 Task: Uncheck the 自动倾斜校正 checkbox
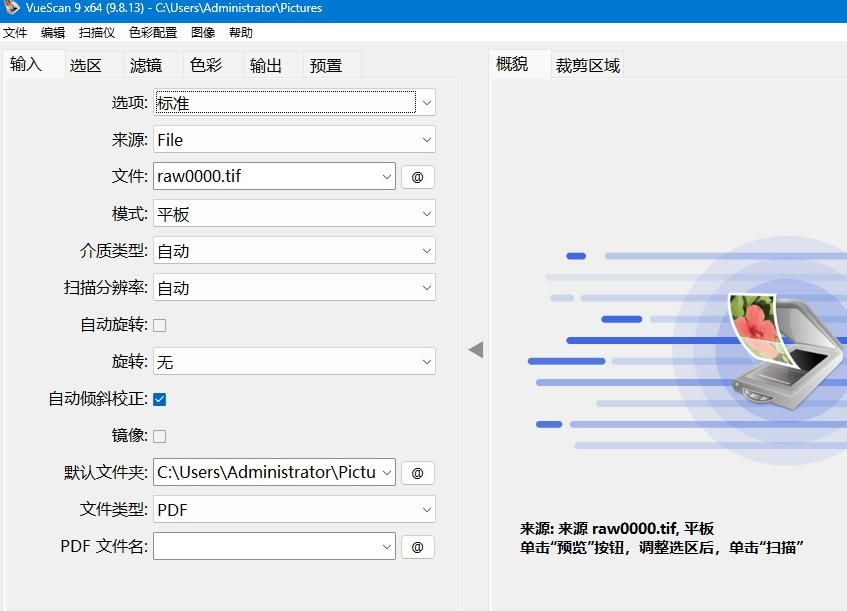(160, 399)
